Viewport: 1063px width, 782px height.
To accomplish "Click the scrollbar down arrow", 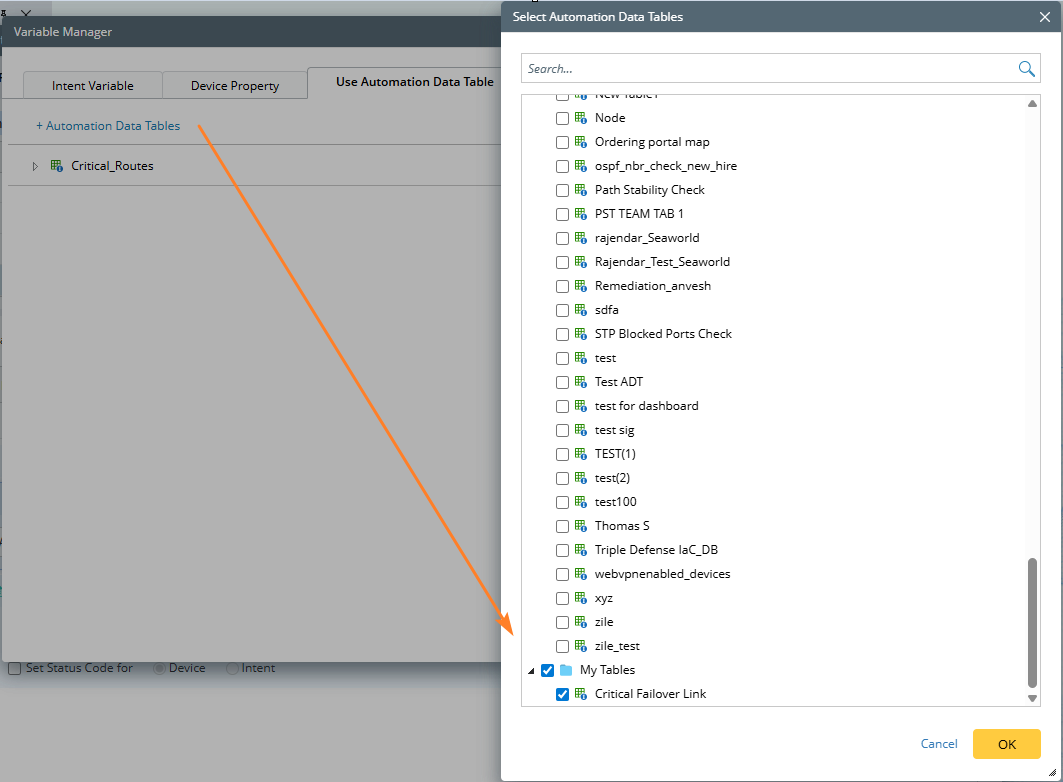I will (x=1032, y=698).
